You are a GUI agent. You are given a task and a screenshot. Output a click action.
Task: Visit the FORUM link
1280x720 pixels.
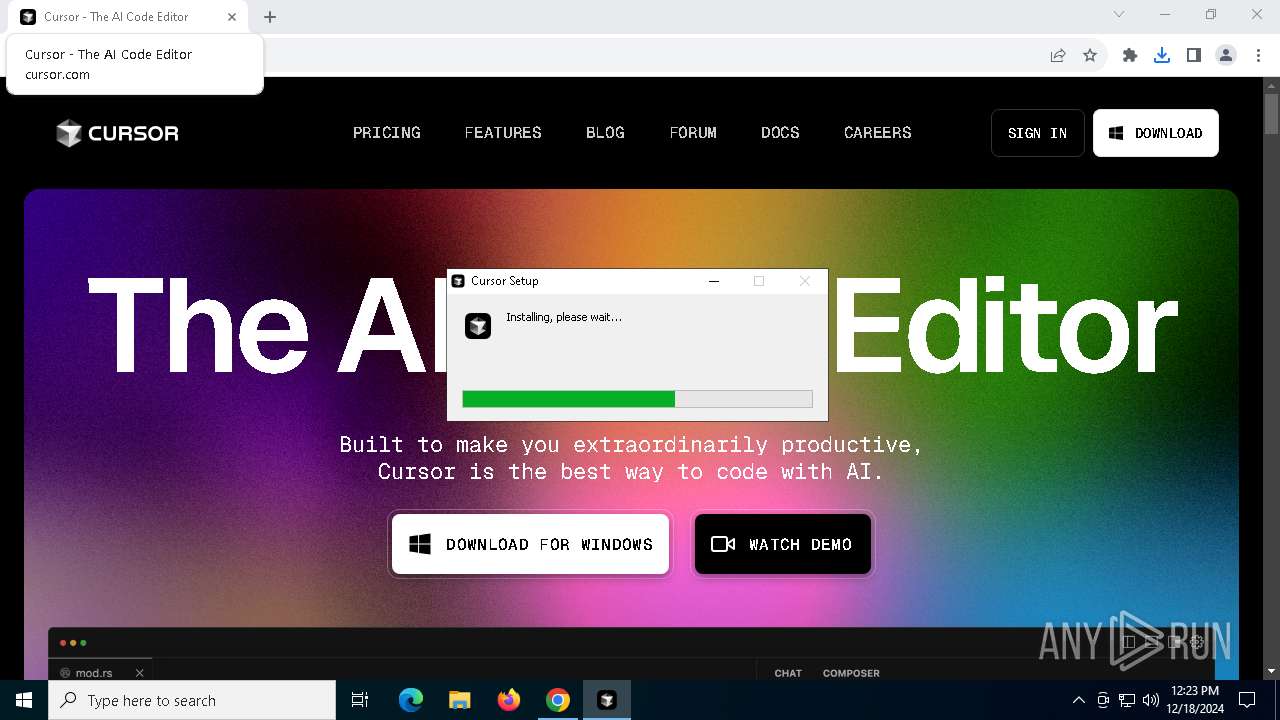click(x=693, y=133)
